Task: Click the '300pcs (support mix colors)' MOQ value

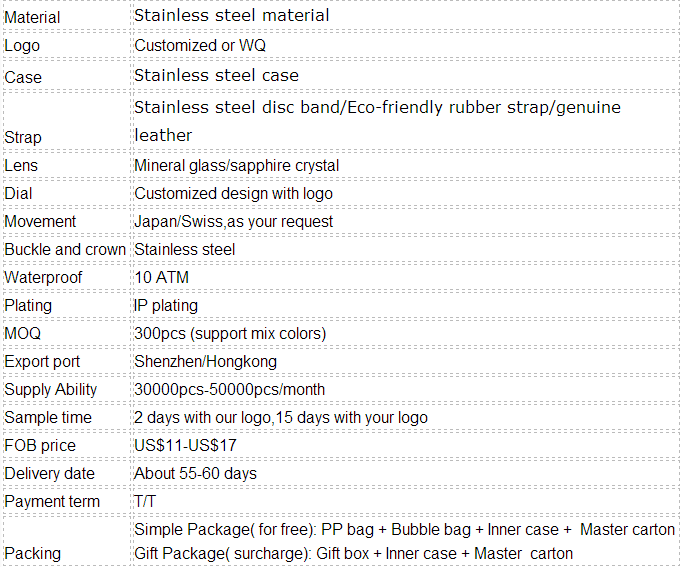Action: 230,334
